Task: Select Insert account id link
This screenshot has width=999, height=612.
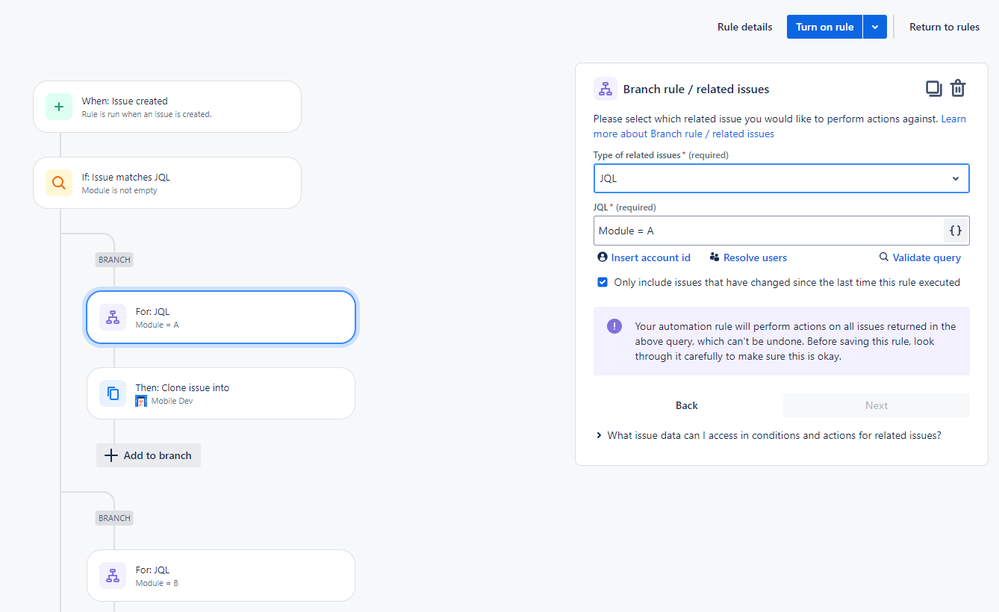Action: tap(644, 257)
